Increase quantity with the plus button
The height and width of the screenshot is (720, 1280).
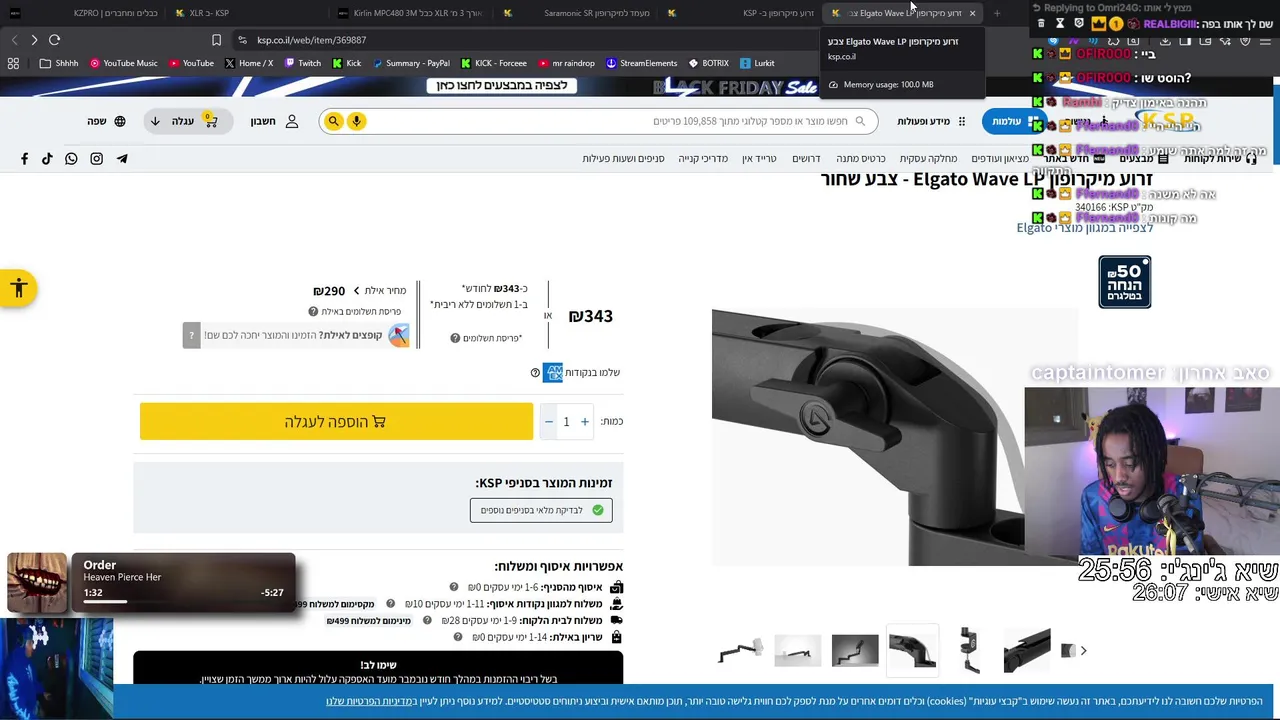[x=585, y=422]
